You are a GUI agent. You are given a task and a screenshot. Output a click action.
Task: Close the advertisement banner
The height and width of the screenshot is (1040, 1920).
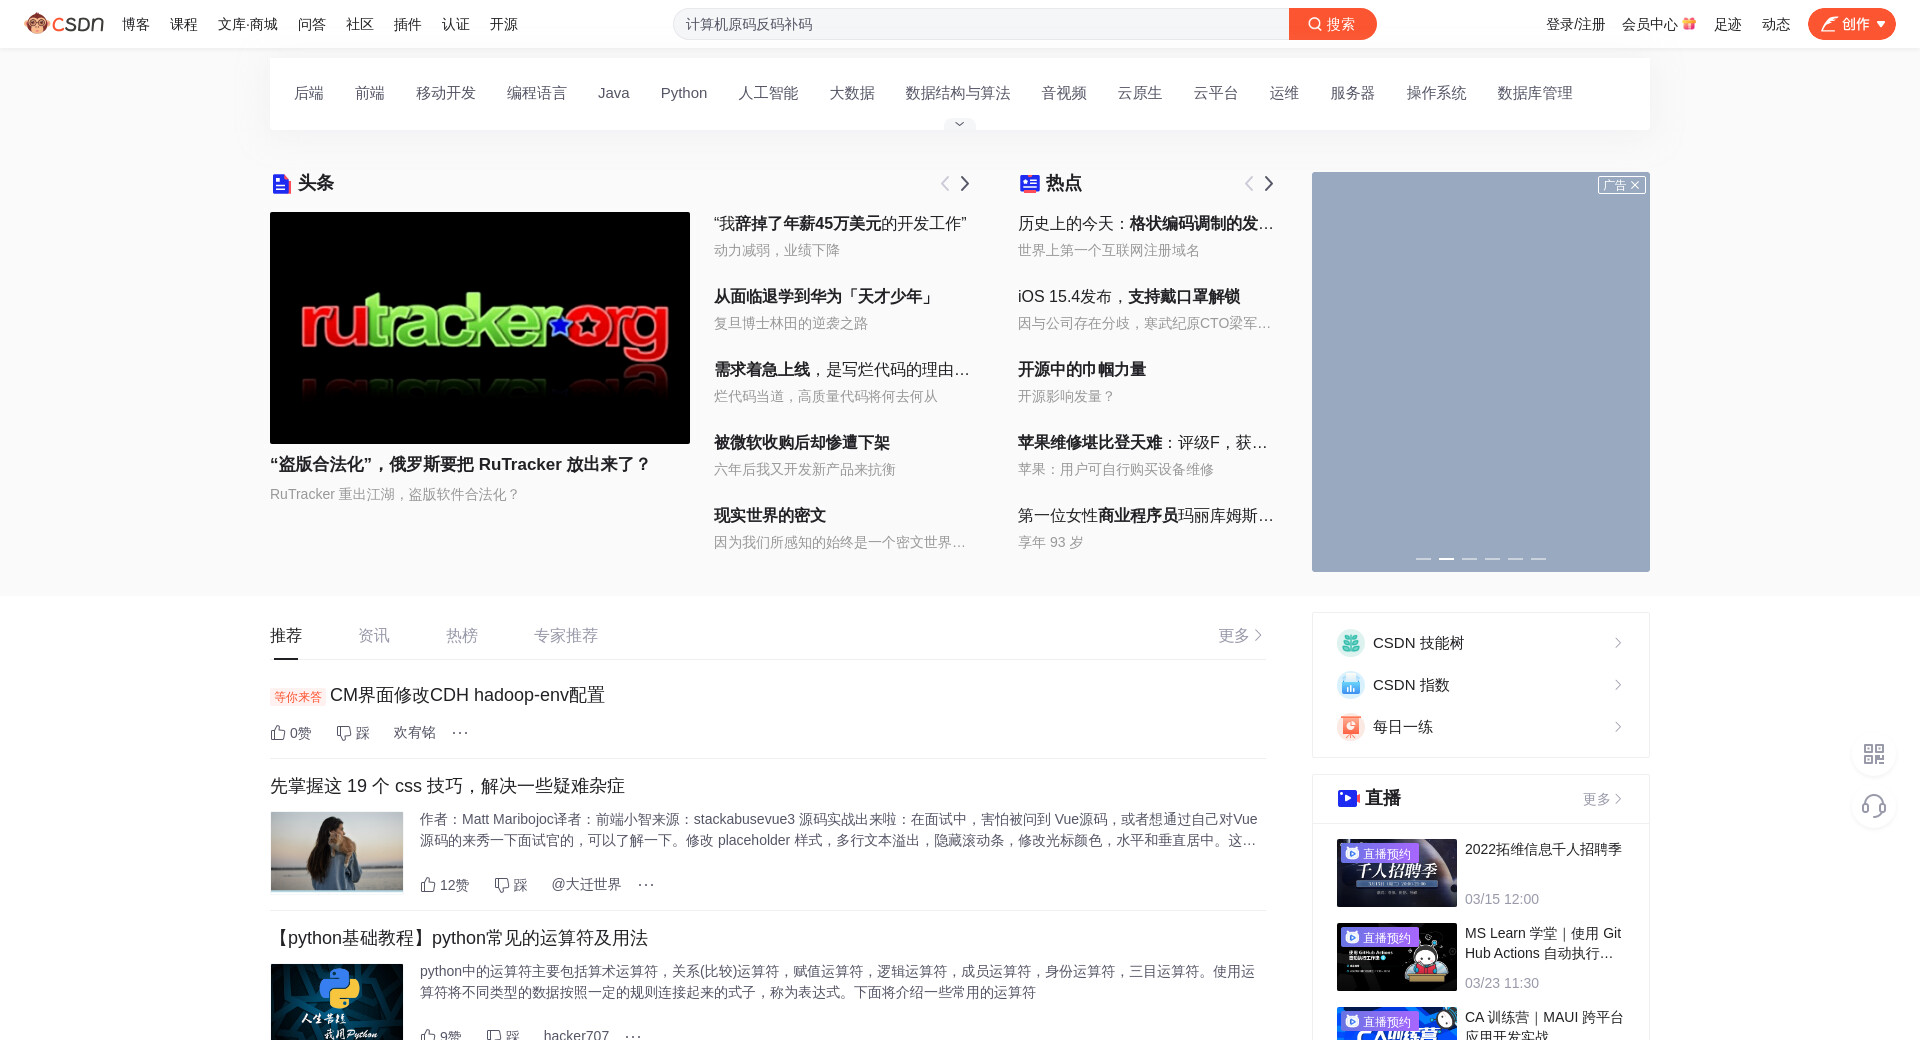(1635, 185)
